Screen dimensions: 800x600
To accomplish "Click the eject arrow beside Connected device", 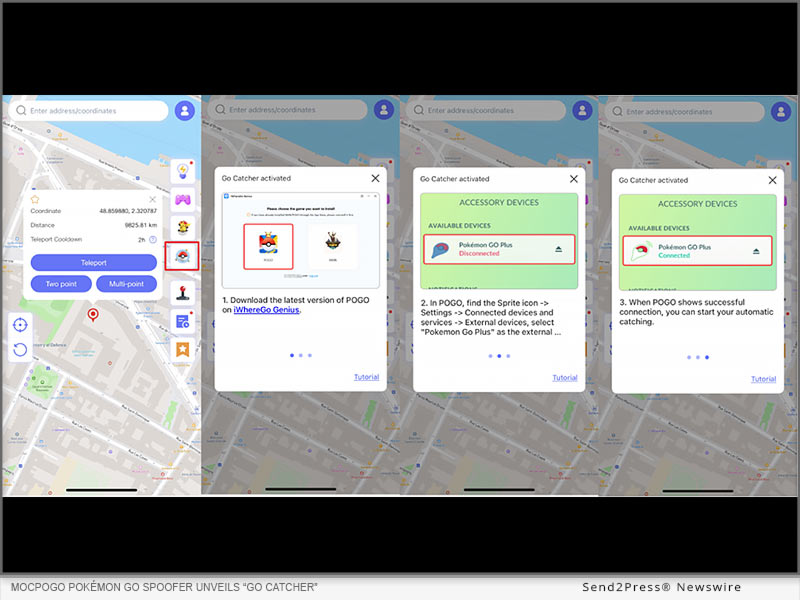I will (757, 250).
